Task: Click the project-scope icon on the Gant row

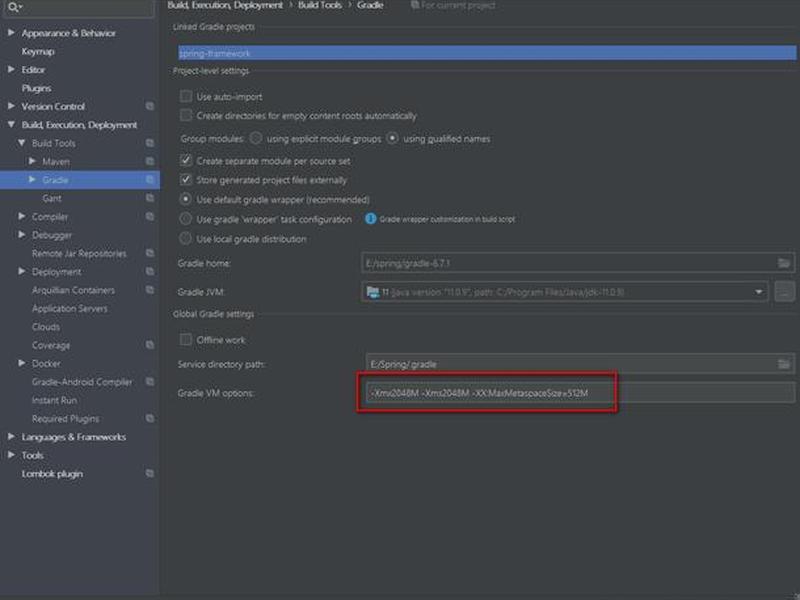Action: [149, 198]
